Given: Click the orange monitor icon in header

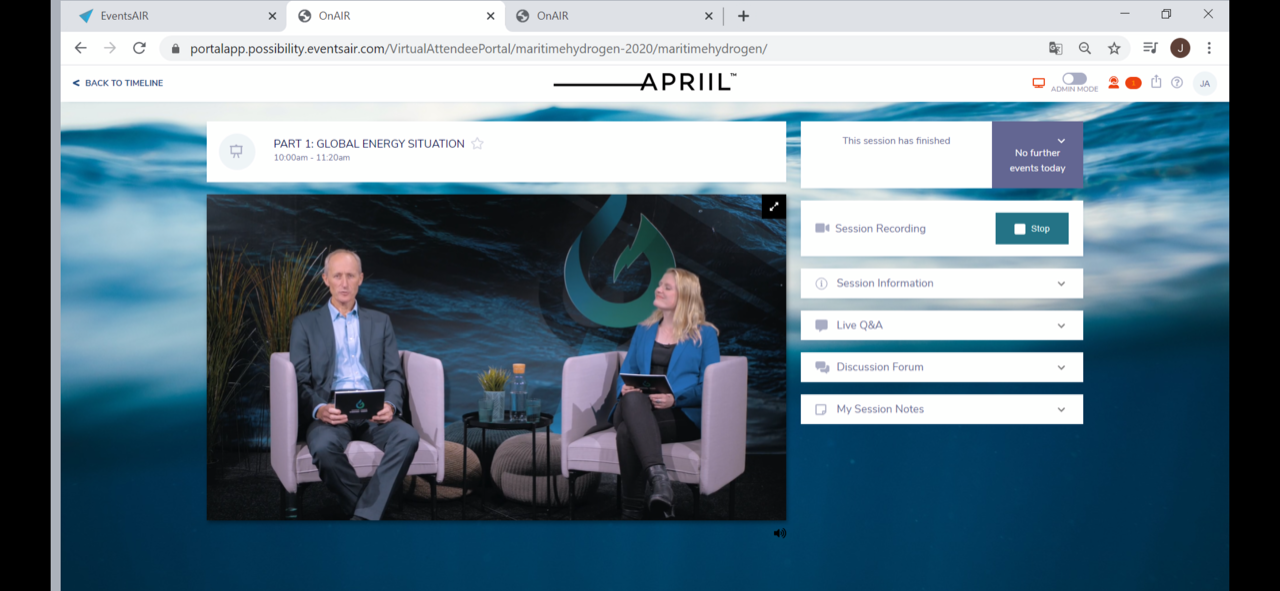Looking at the screenshot, I should (1038, 83).
